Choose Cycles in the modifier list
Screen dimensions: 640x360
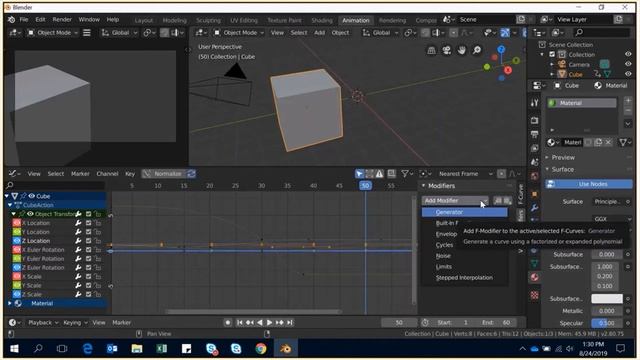[444, 245]
